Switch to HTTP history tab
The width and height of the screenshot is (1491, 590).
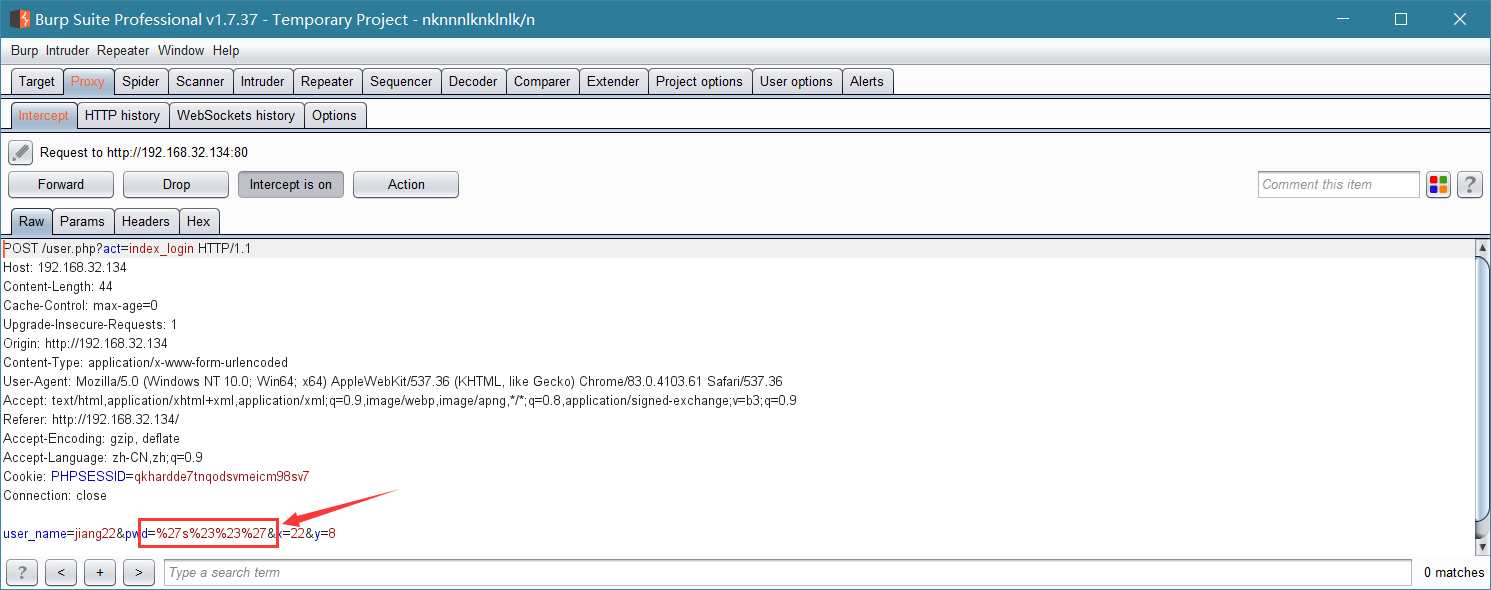pyautogui.click(x=122, y=116)
